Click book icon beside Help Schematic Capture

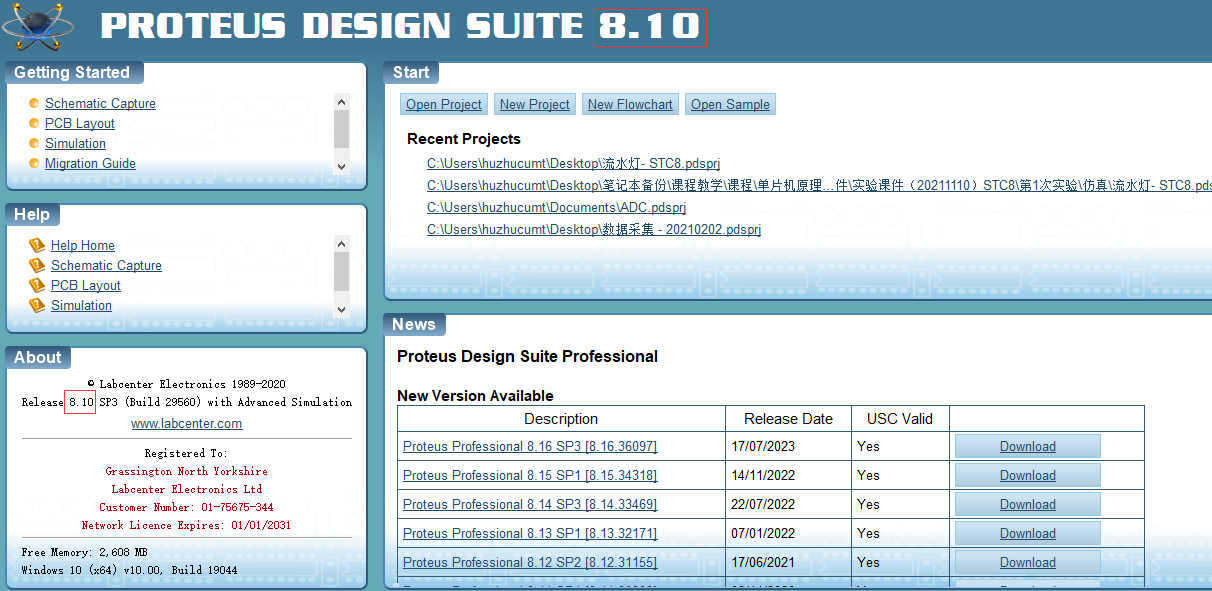37,265
